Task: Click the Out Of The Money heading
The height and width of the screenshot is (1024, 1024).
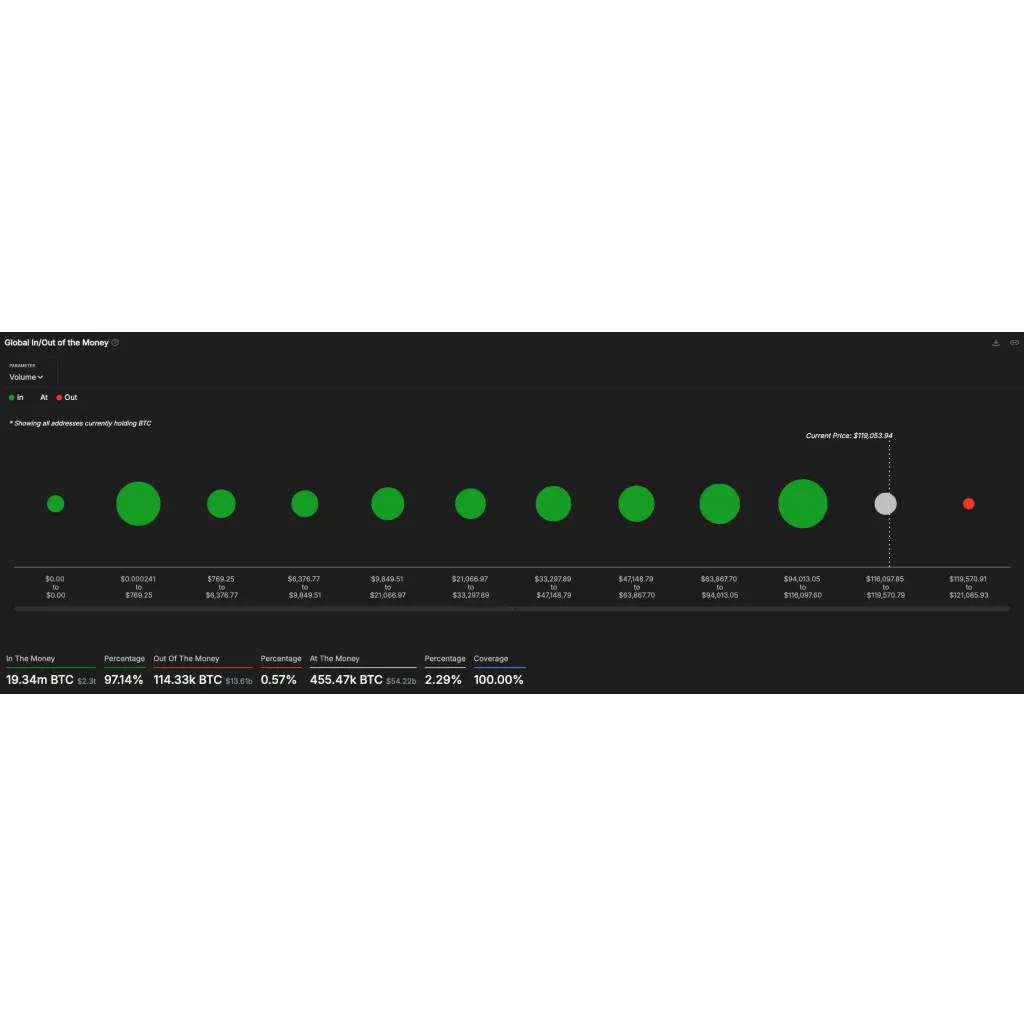Action: [x=186, y=658]
